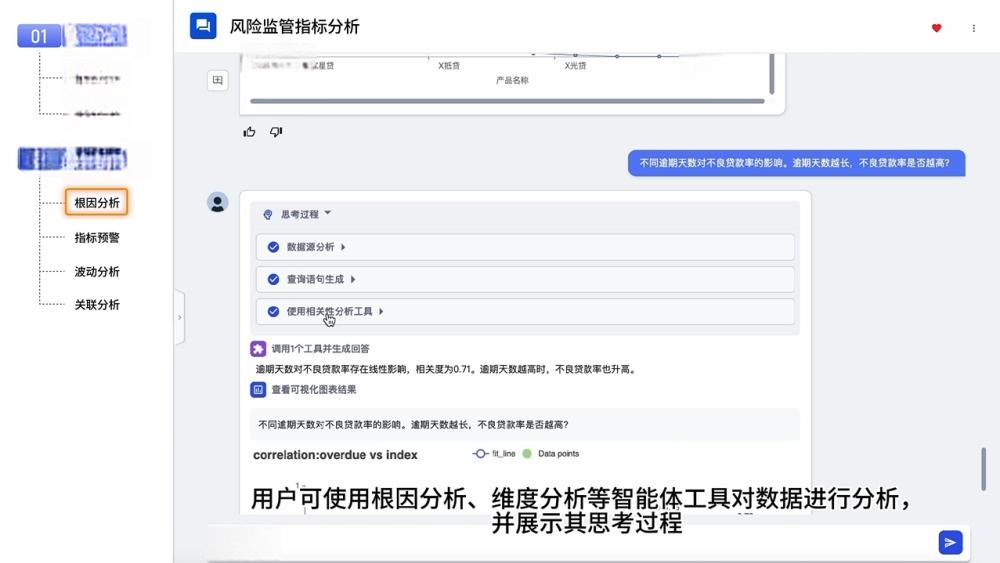Click the answer text mentioning 相关度为0.71

pyautogui.click(x=446, y=369)
